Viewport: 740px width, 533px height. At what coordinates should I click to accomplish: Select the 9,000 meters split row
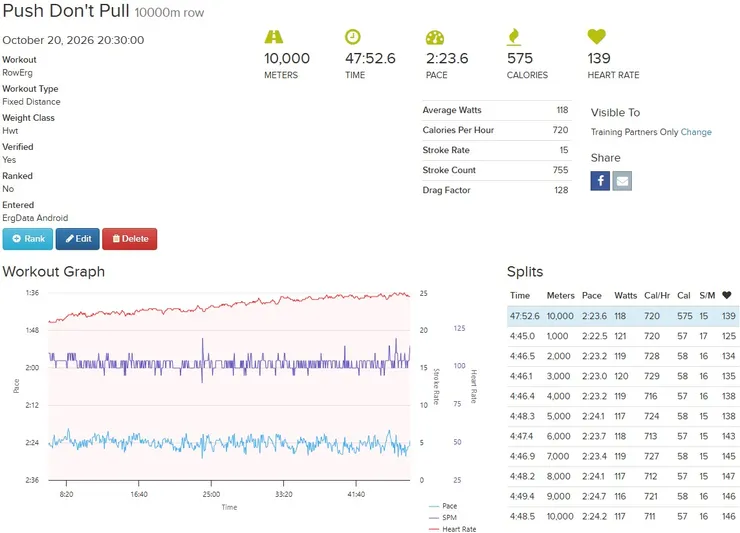click(623, 497)
